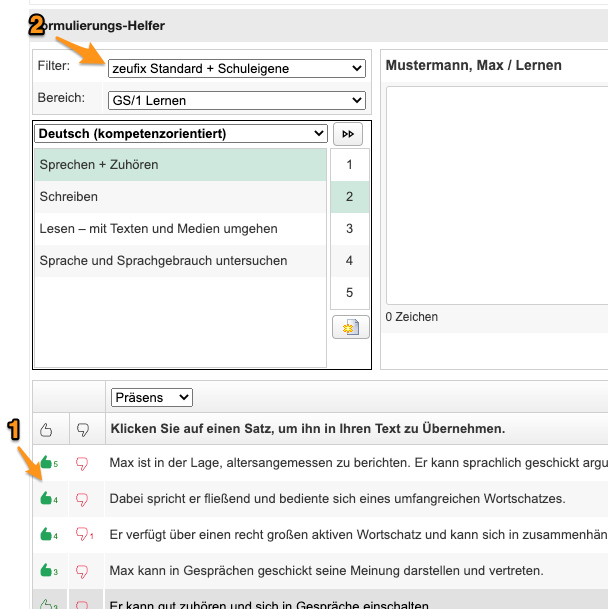Thumbs up the sentence 'Max ist in der Lage'
Image resolution: width=608 pixels, height=609 pixels.
pyautogui.click(x=46, y=462)
